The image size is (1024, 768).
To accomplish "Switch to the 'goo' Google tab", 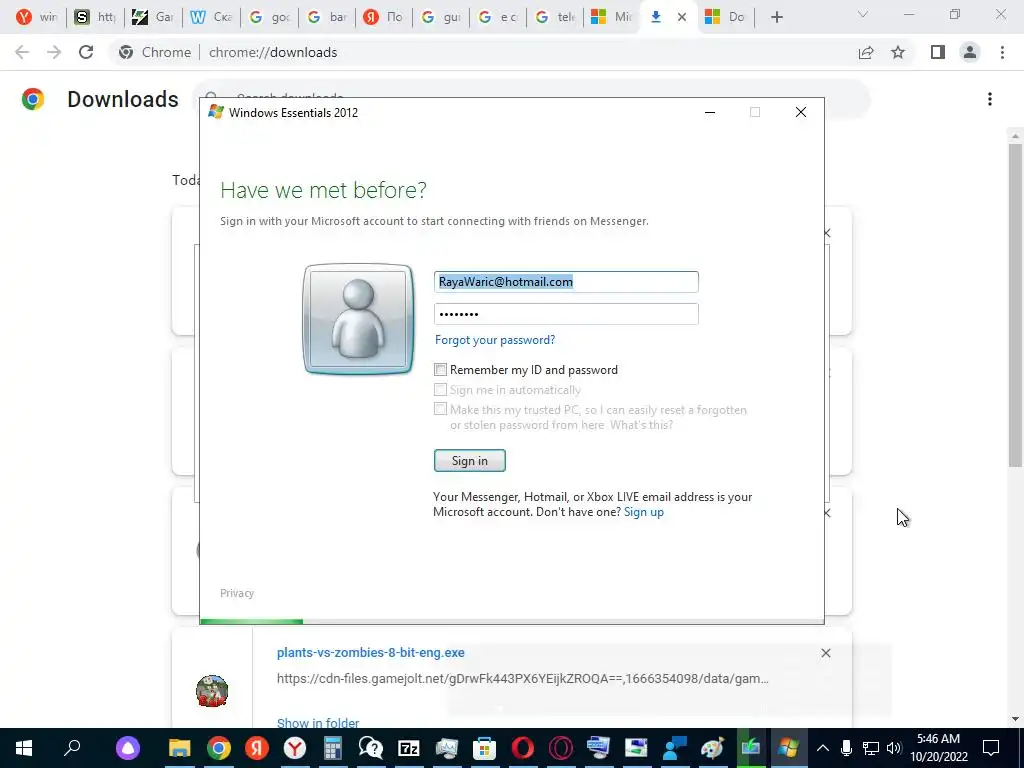I will click(269, 17).
